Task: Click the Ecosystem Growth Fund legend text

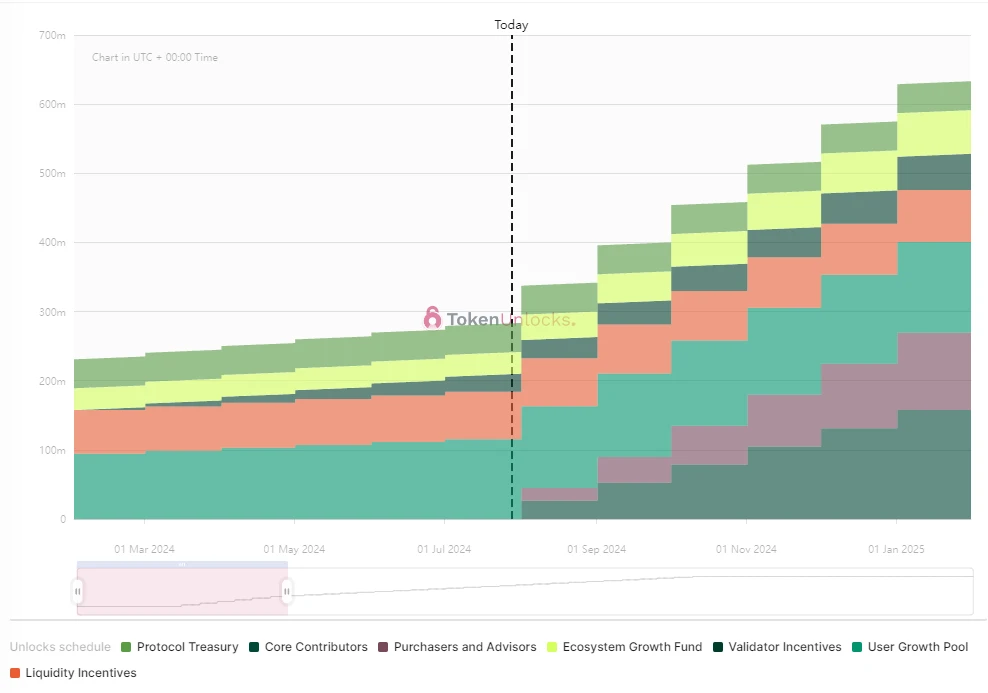Action: tap(631, 647)
